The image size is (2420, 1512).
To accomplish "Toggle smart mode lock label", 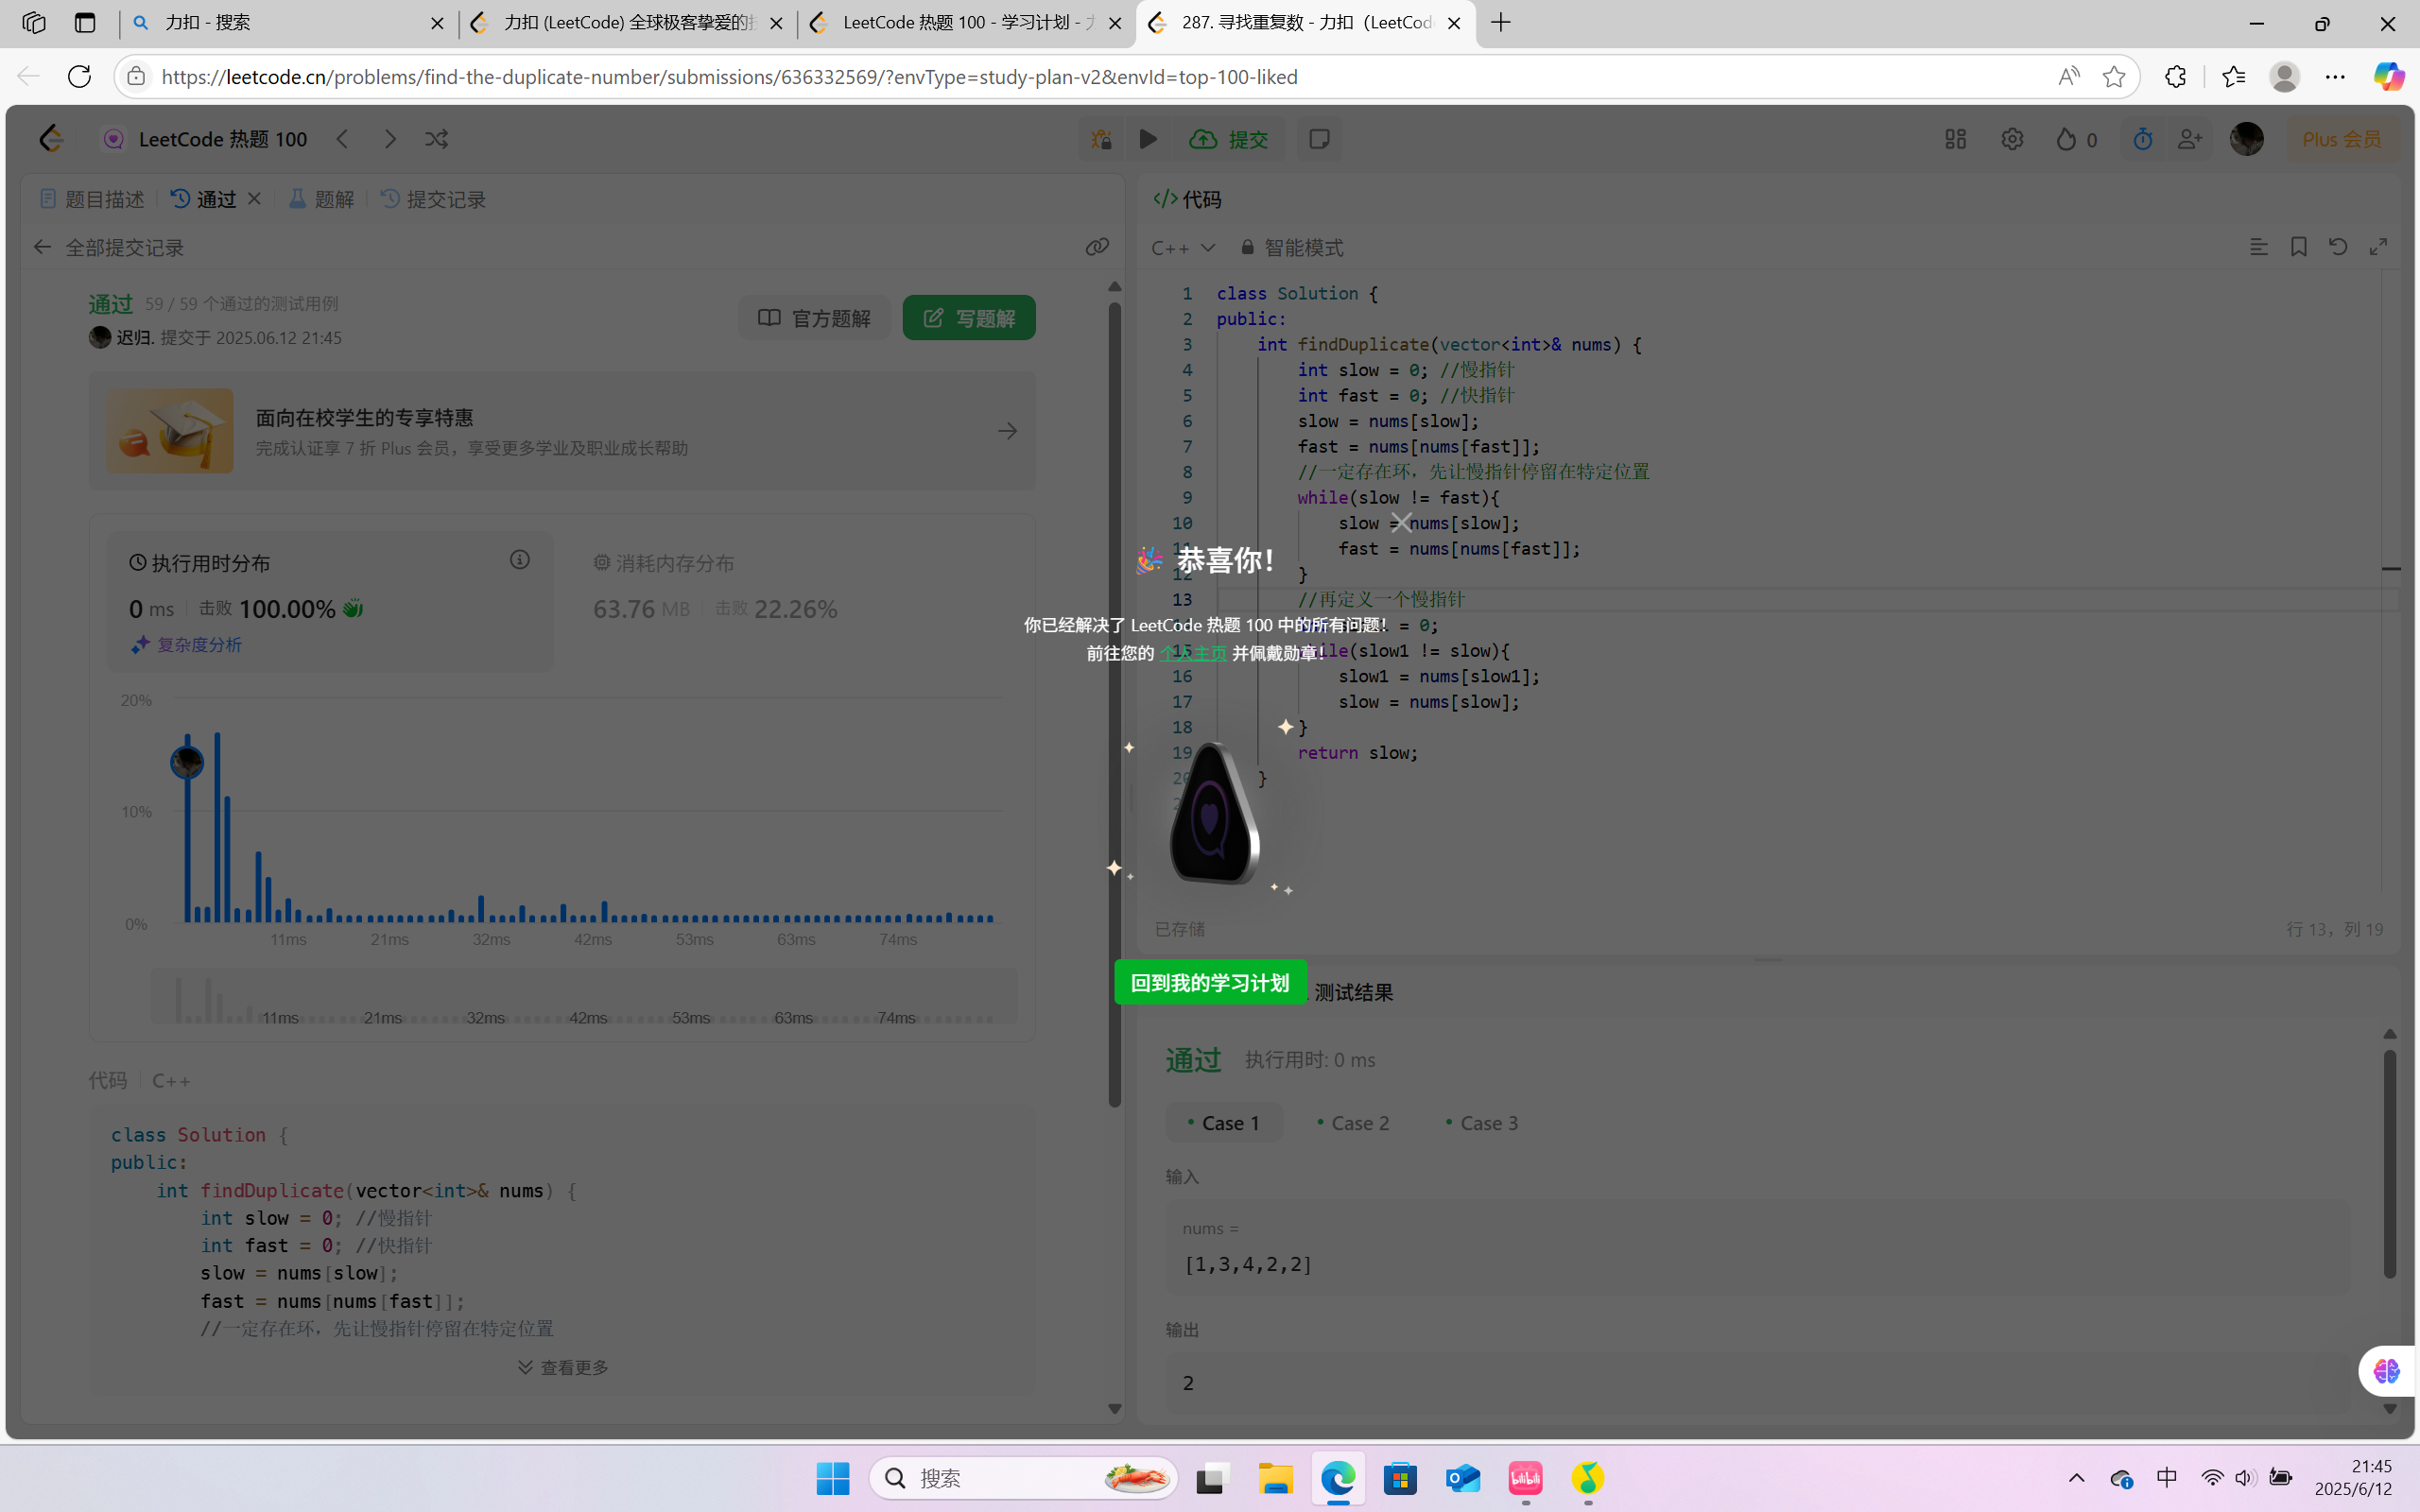I will [x=1292, y=247].
